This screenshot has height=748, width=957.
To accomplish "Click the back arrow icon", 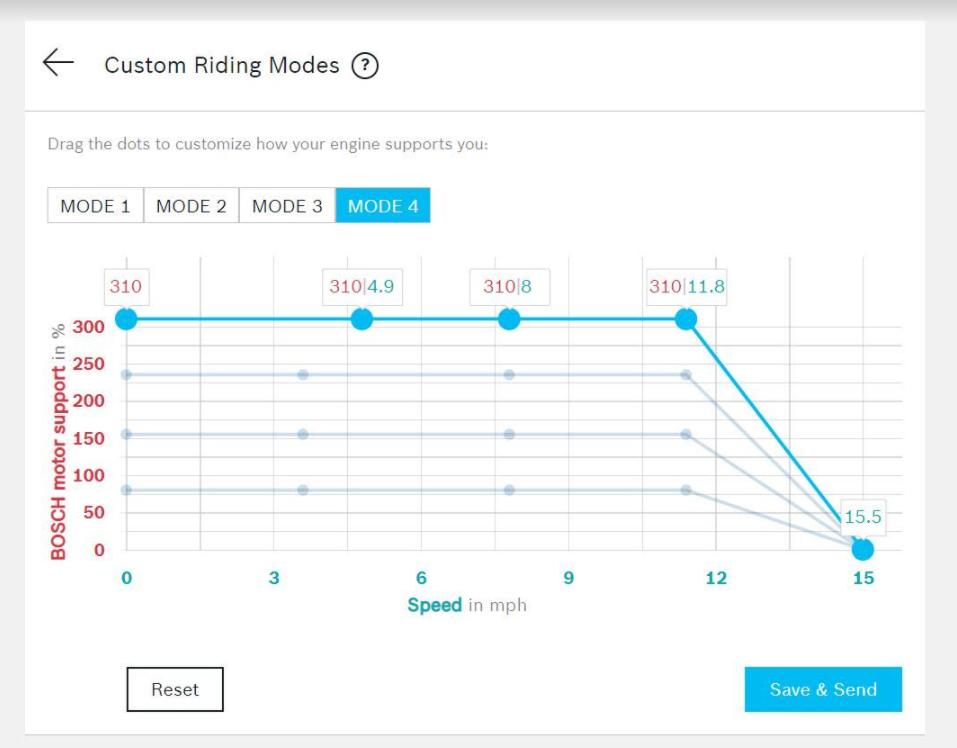I will pos(58,63).
